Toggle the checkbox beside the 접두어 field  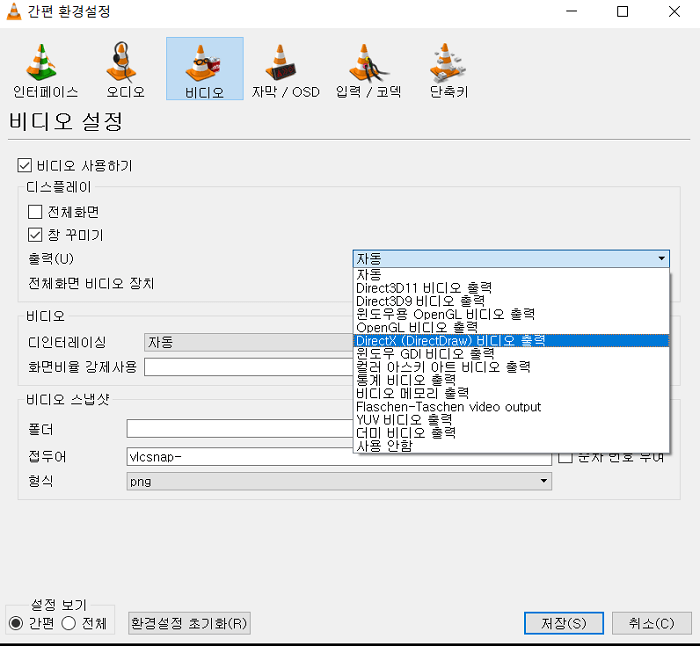(565, 457)
